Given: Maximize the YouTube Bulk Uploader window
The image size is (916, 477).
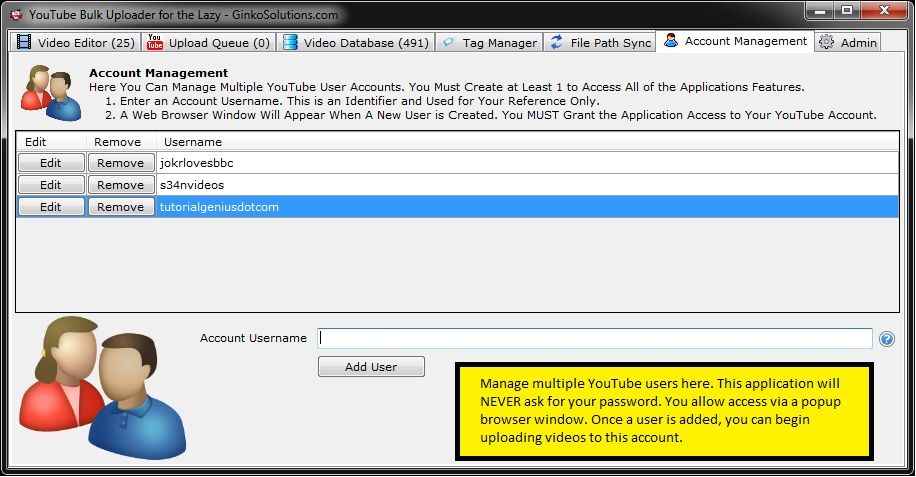Looking at the screenshot, I should [845, 11].
